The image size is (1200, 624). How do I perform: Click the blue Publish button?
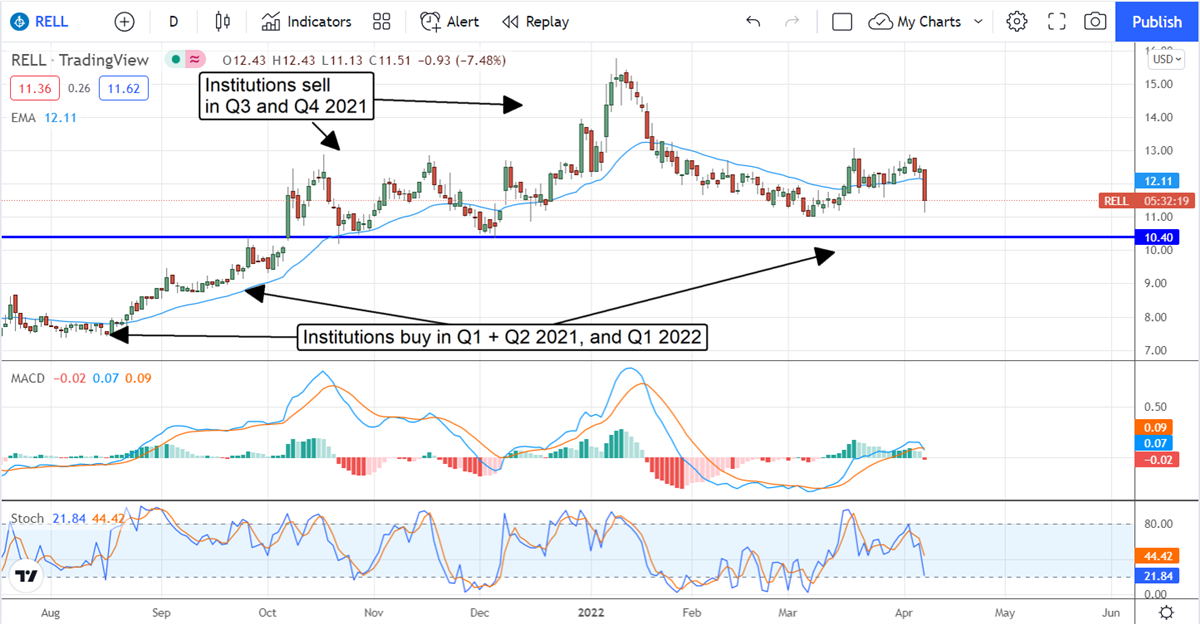click(1157, 21)
